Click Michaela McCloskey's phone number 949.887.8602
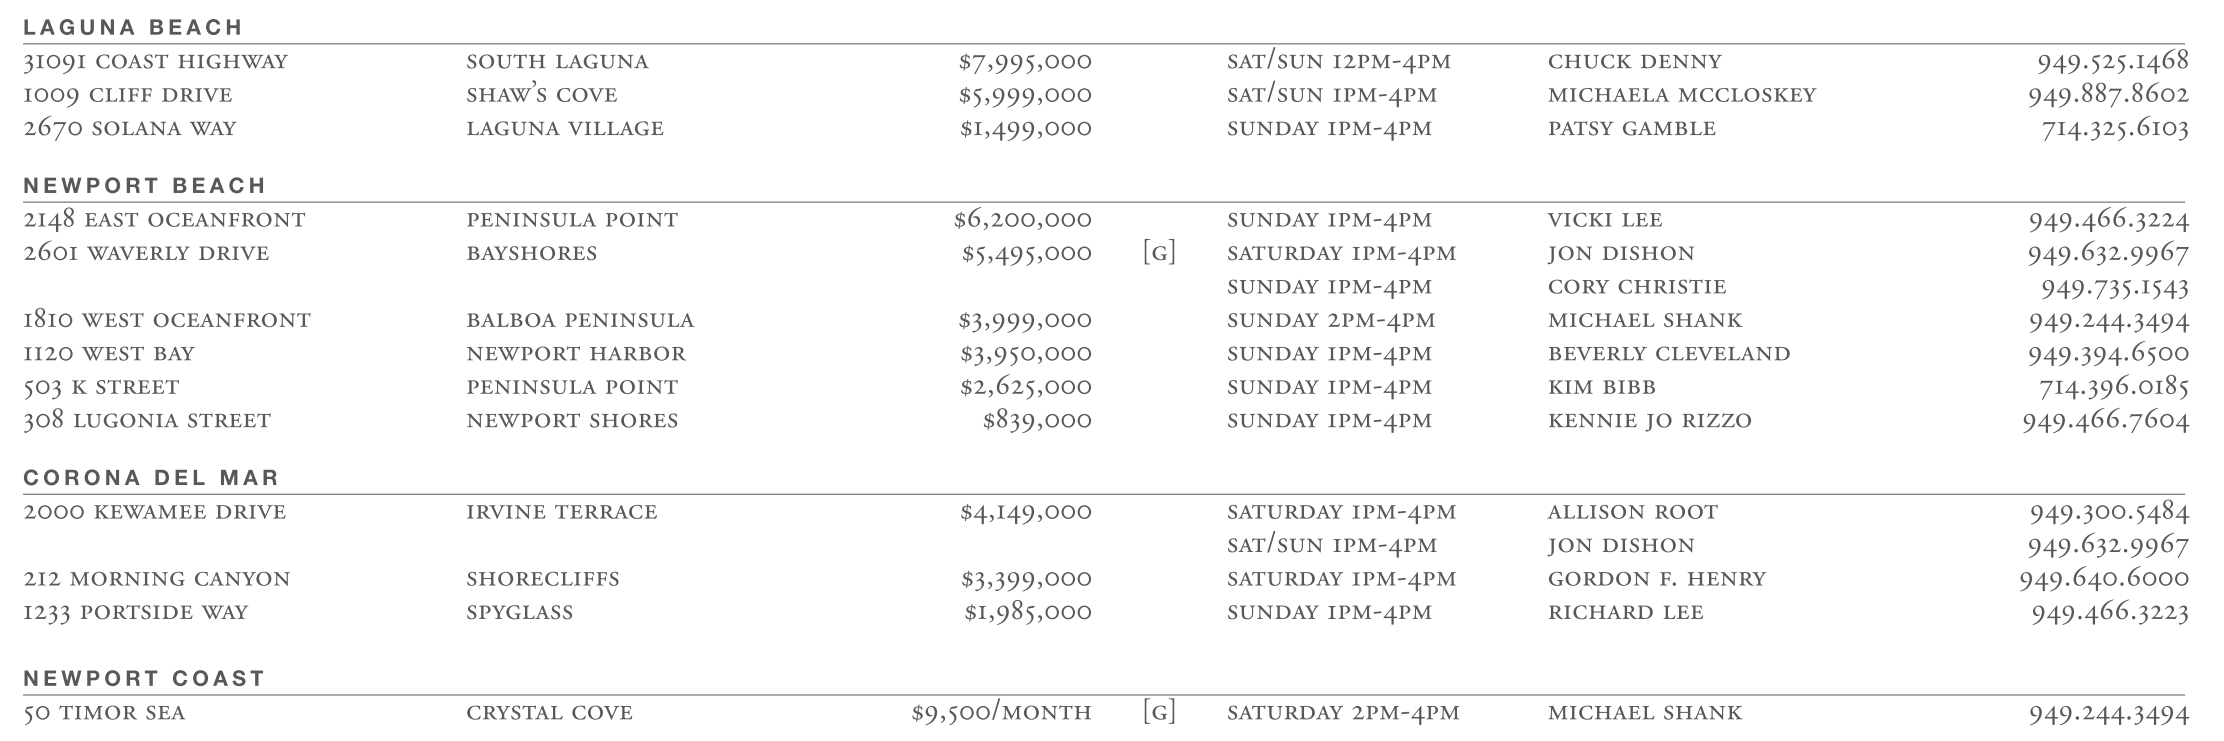 [2108, 95]
